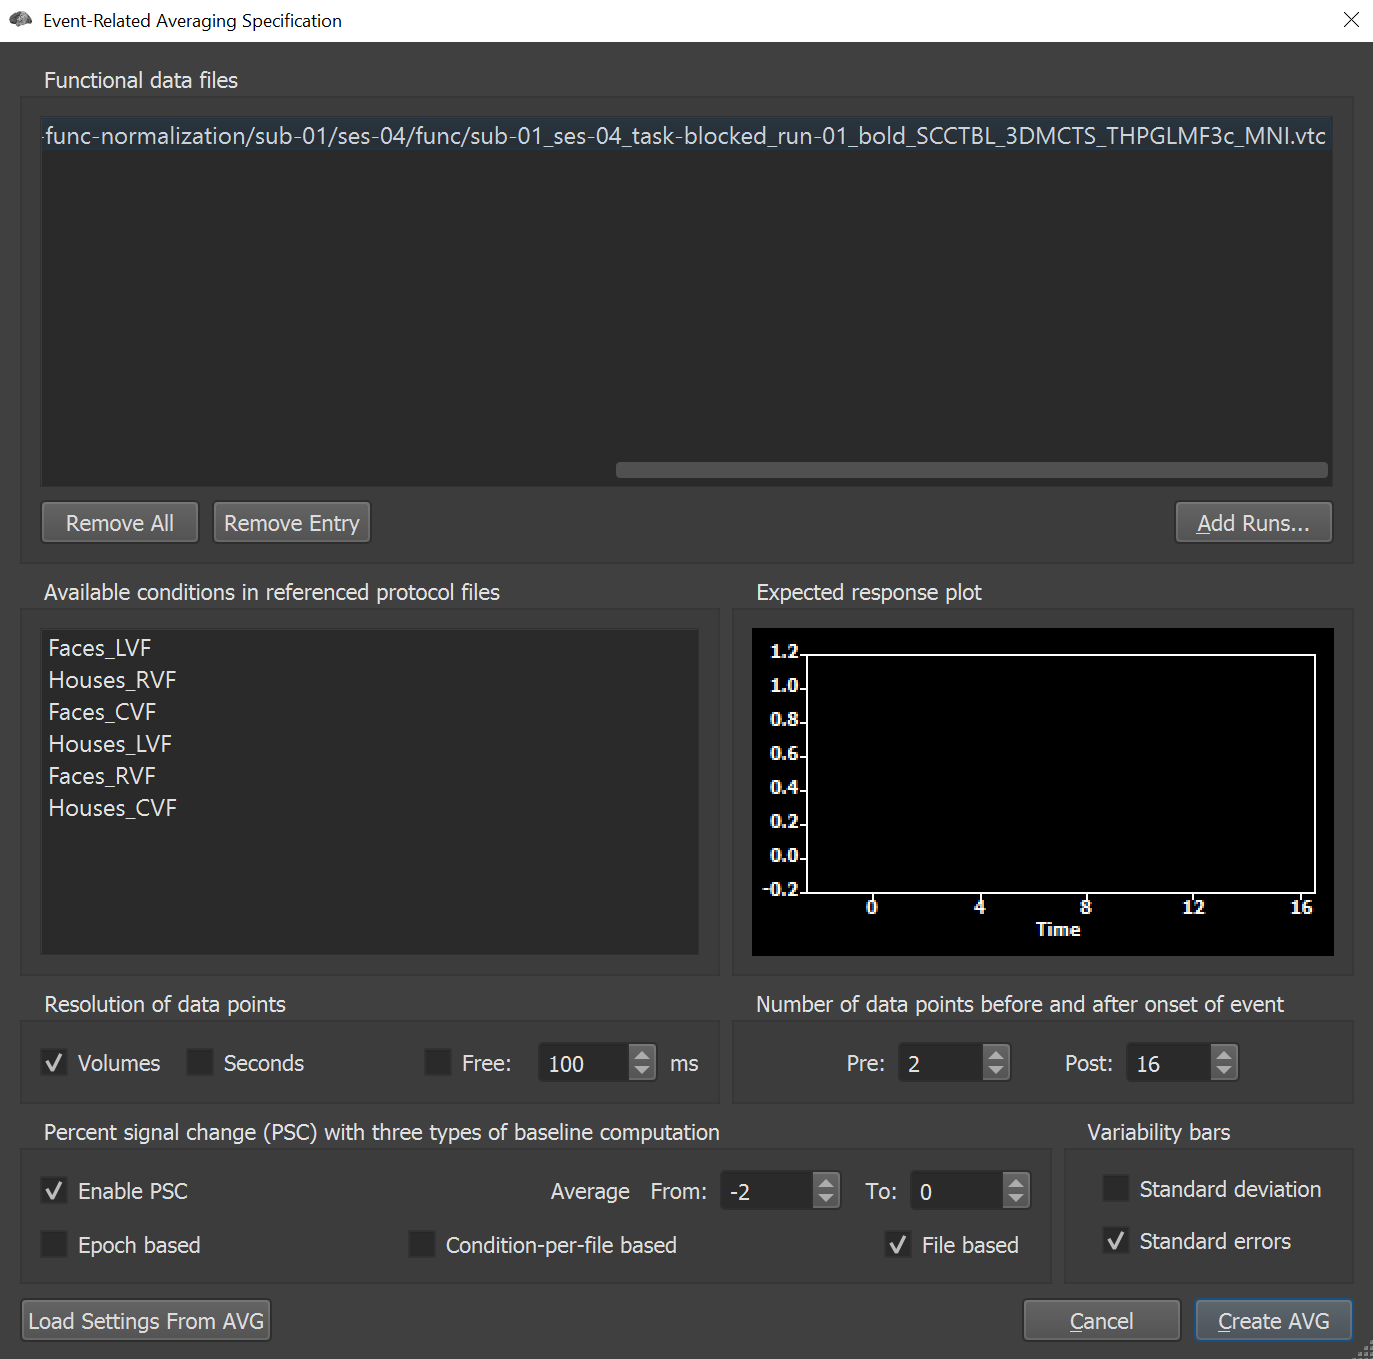Image resolution: width=1373 pixels, height=1359 pixels.
Task: Increase the Free ms value with up arrow
Action: click(642, 1054)
